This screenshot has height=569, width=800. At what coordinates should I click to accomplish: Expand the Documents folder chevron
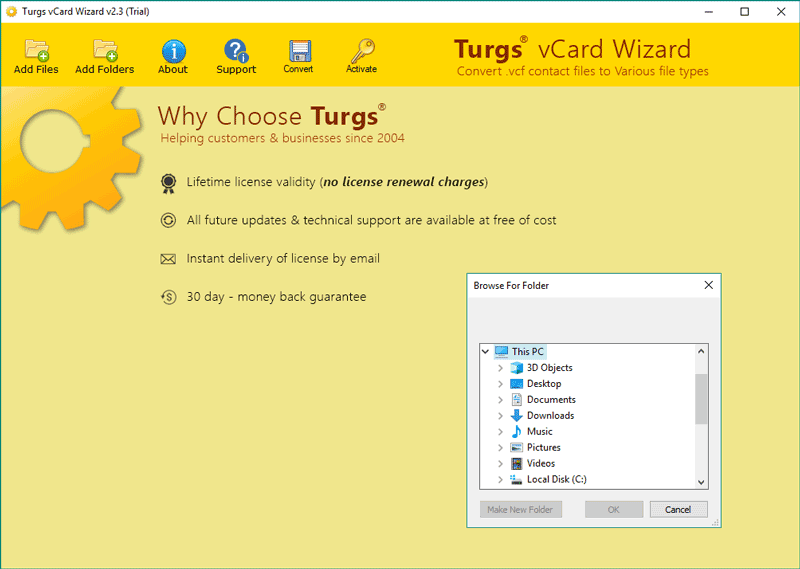coord(501,400)
